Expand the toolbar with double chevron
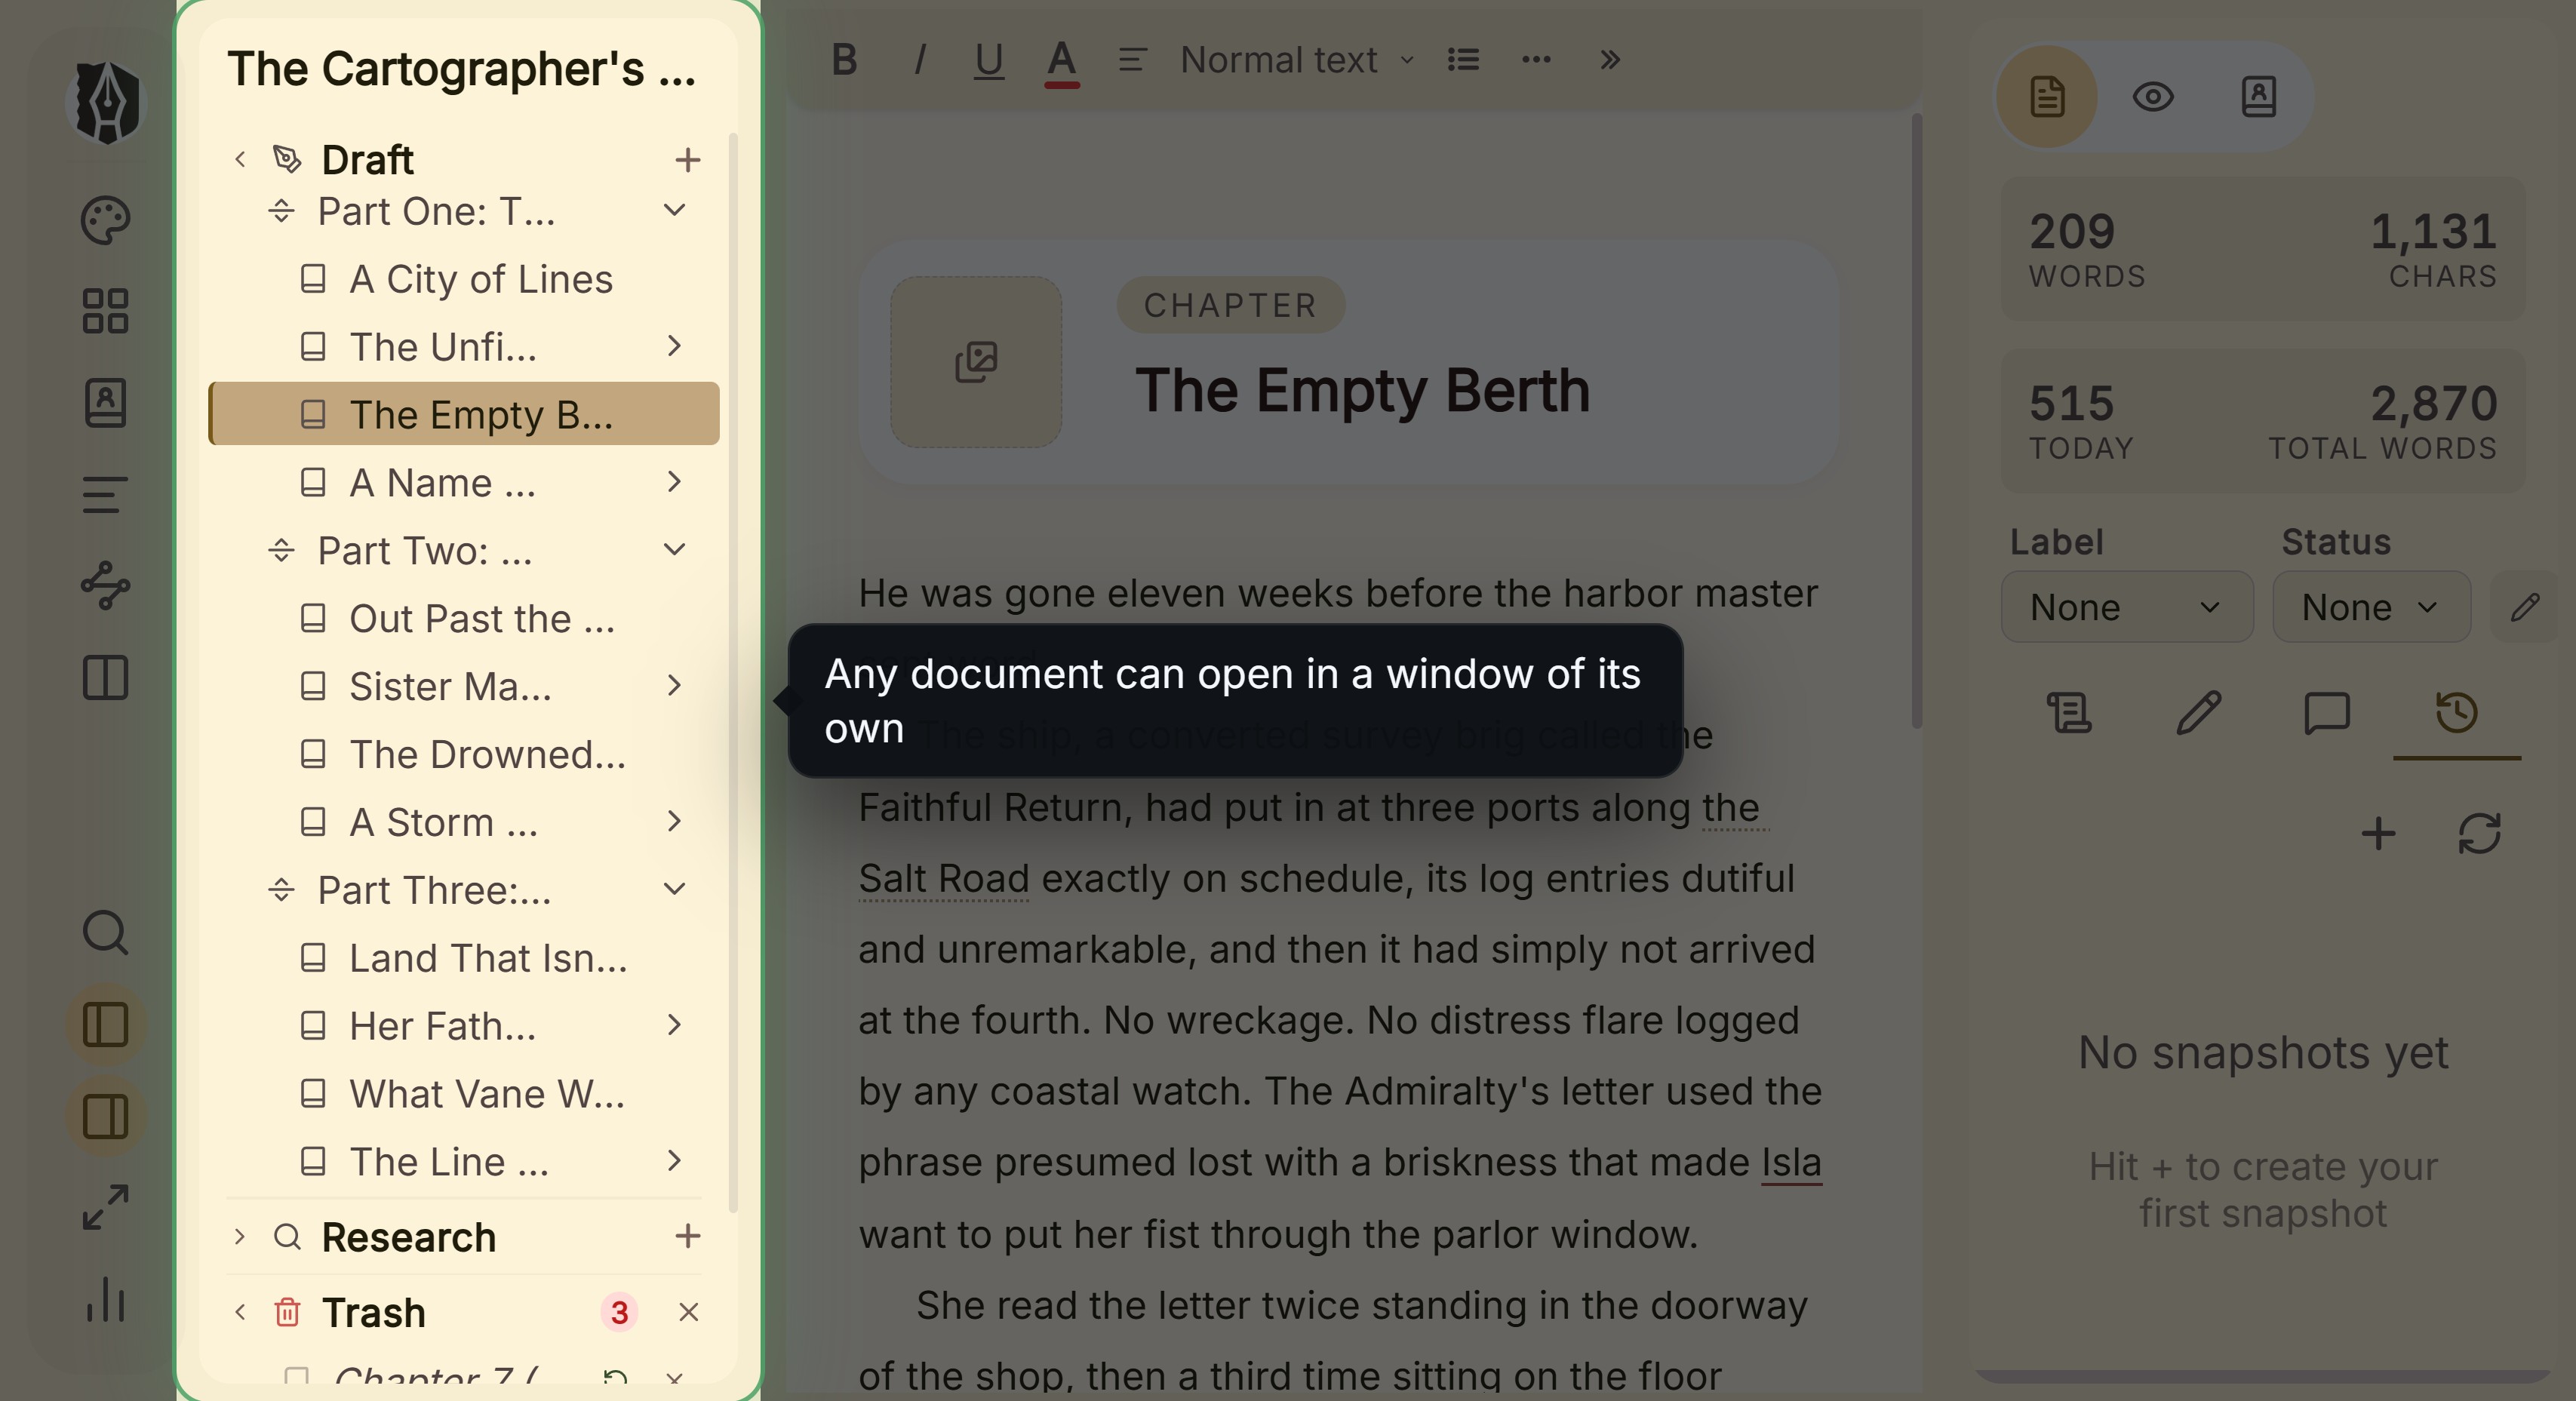The image size is (2576, 1401). (1609, 60)
